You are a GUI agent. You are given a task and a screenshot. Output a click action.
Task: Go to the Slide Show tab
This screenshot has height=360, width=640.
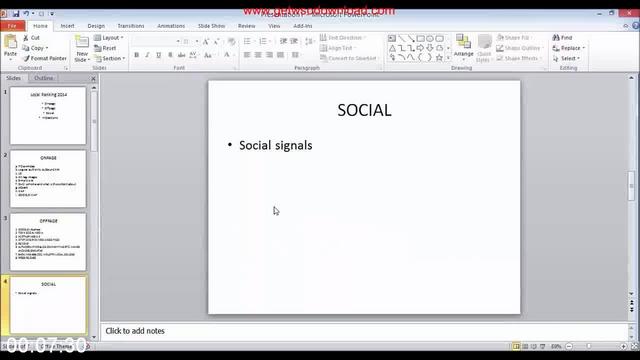(211, 26)
